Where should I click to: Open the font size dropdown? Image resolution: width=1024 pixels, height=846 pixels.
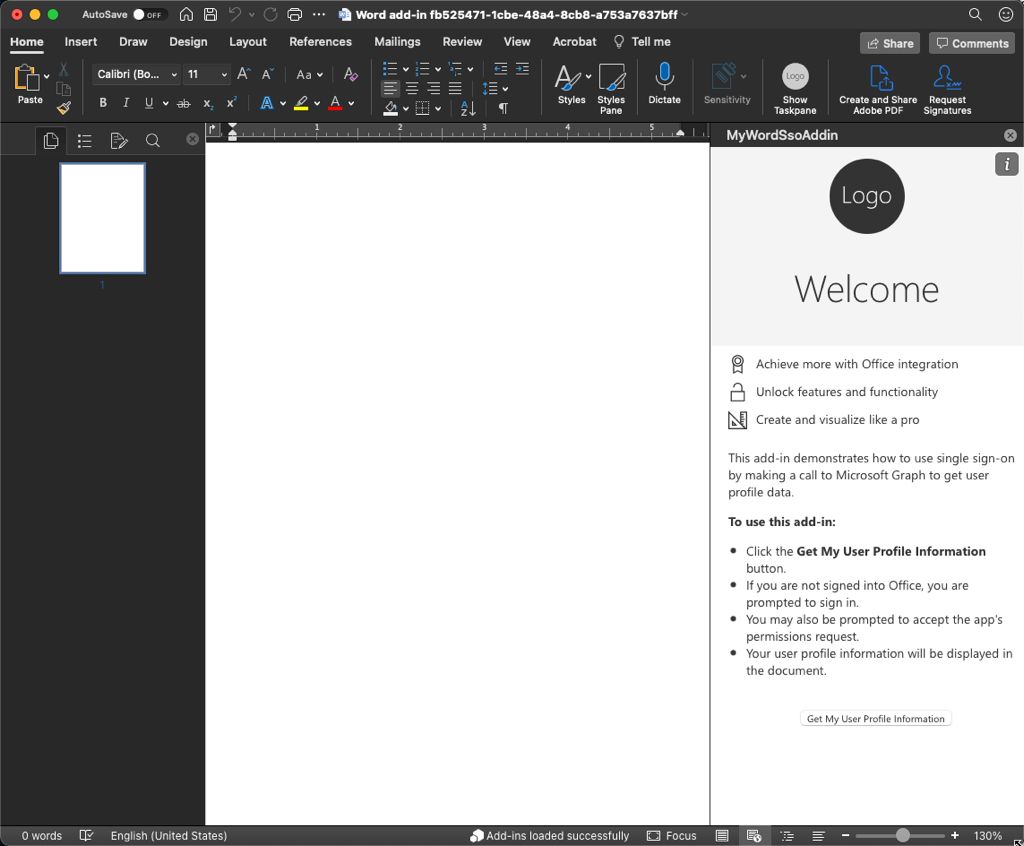[224, 74]
